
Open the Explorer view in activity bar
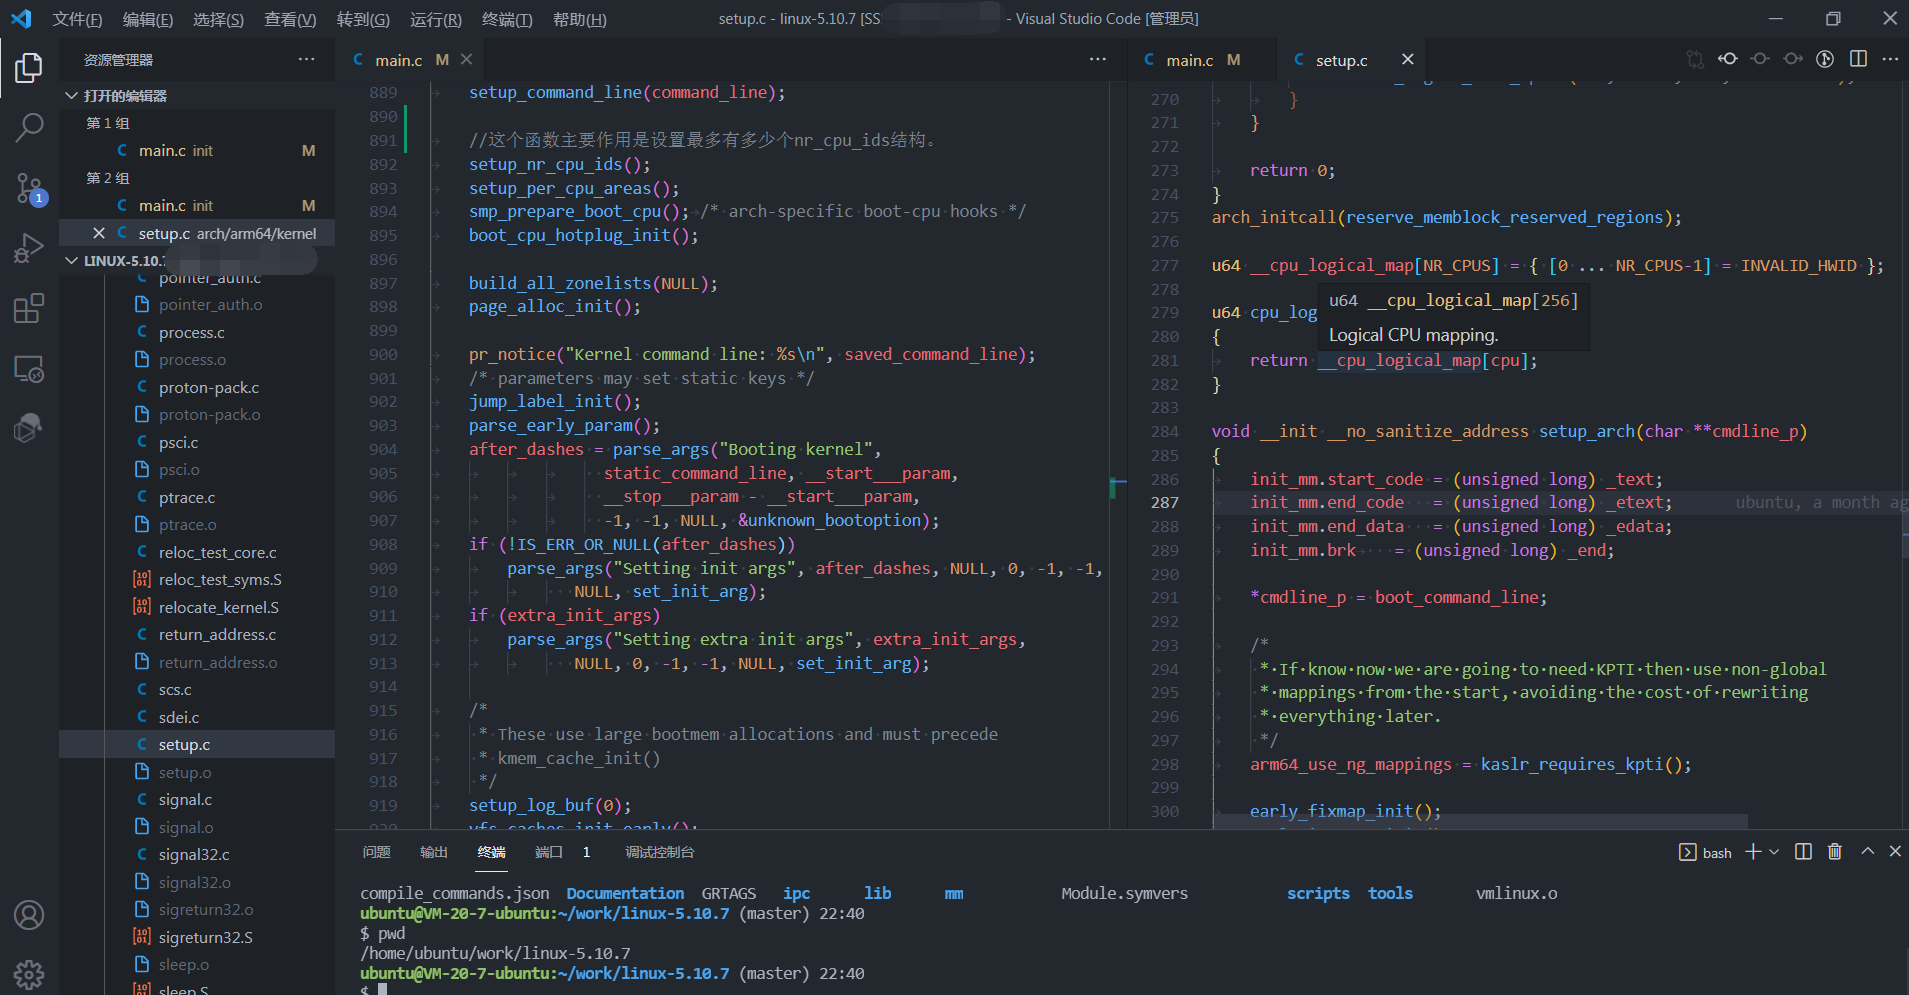pos(29,67)
